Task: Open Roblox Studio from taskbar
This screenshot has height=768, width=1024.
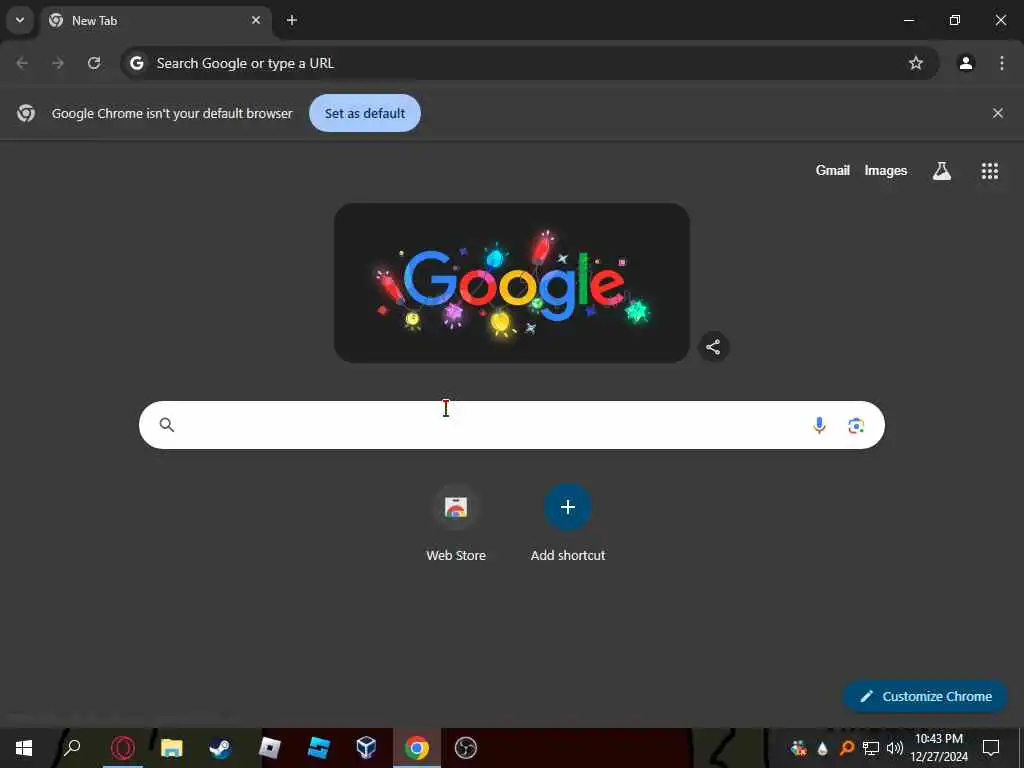Action: 319,748
